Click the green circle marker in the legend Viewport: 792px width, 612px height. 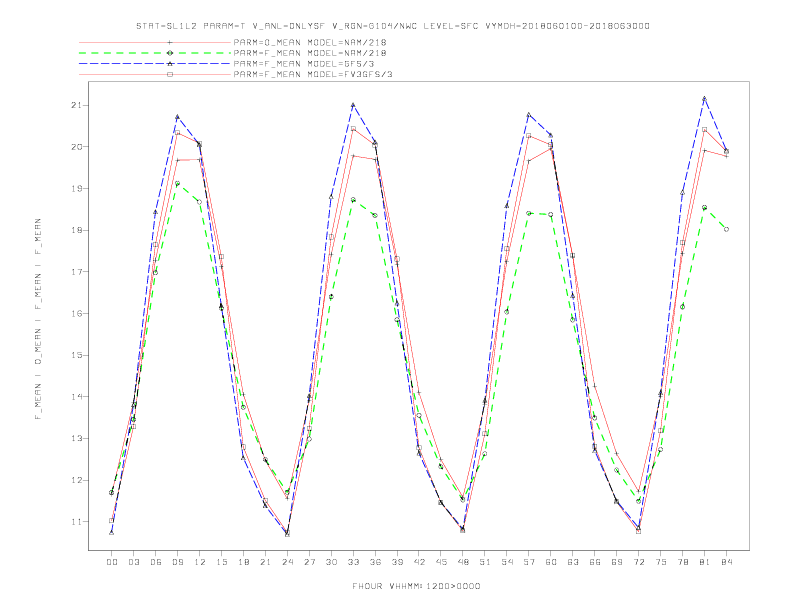click(x=170, y=53)
